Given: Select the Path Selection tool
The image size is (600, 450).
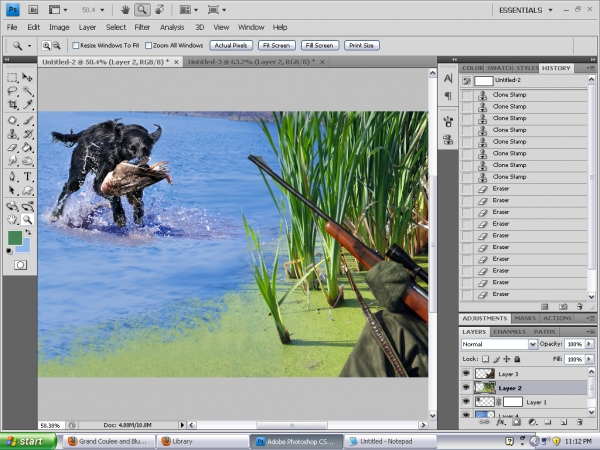Looking at the screenshot, I should (12, 190).
